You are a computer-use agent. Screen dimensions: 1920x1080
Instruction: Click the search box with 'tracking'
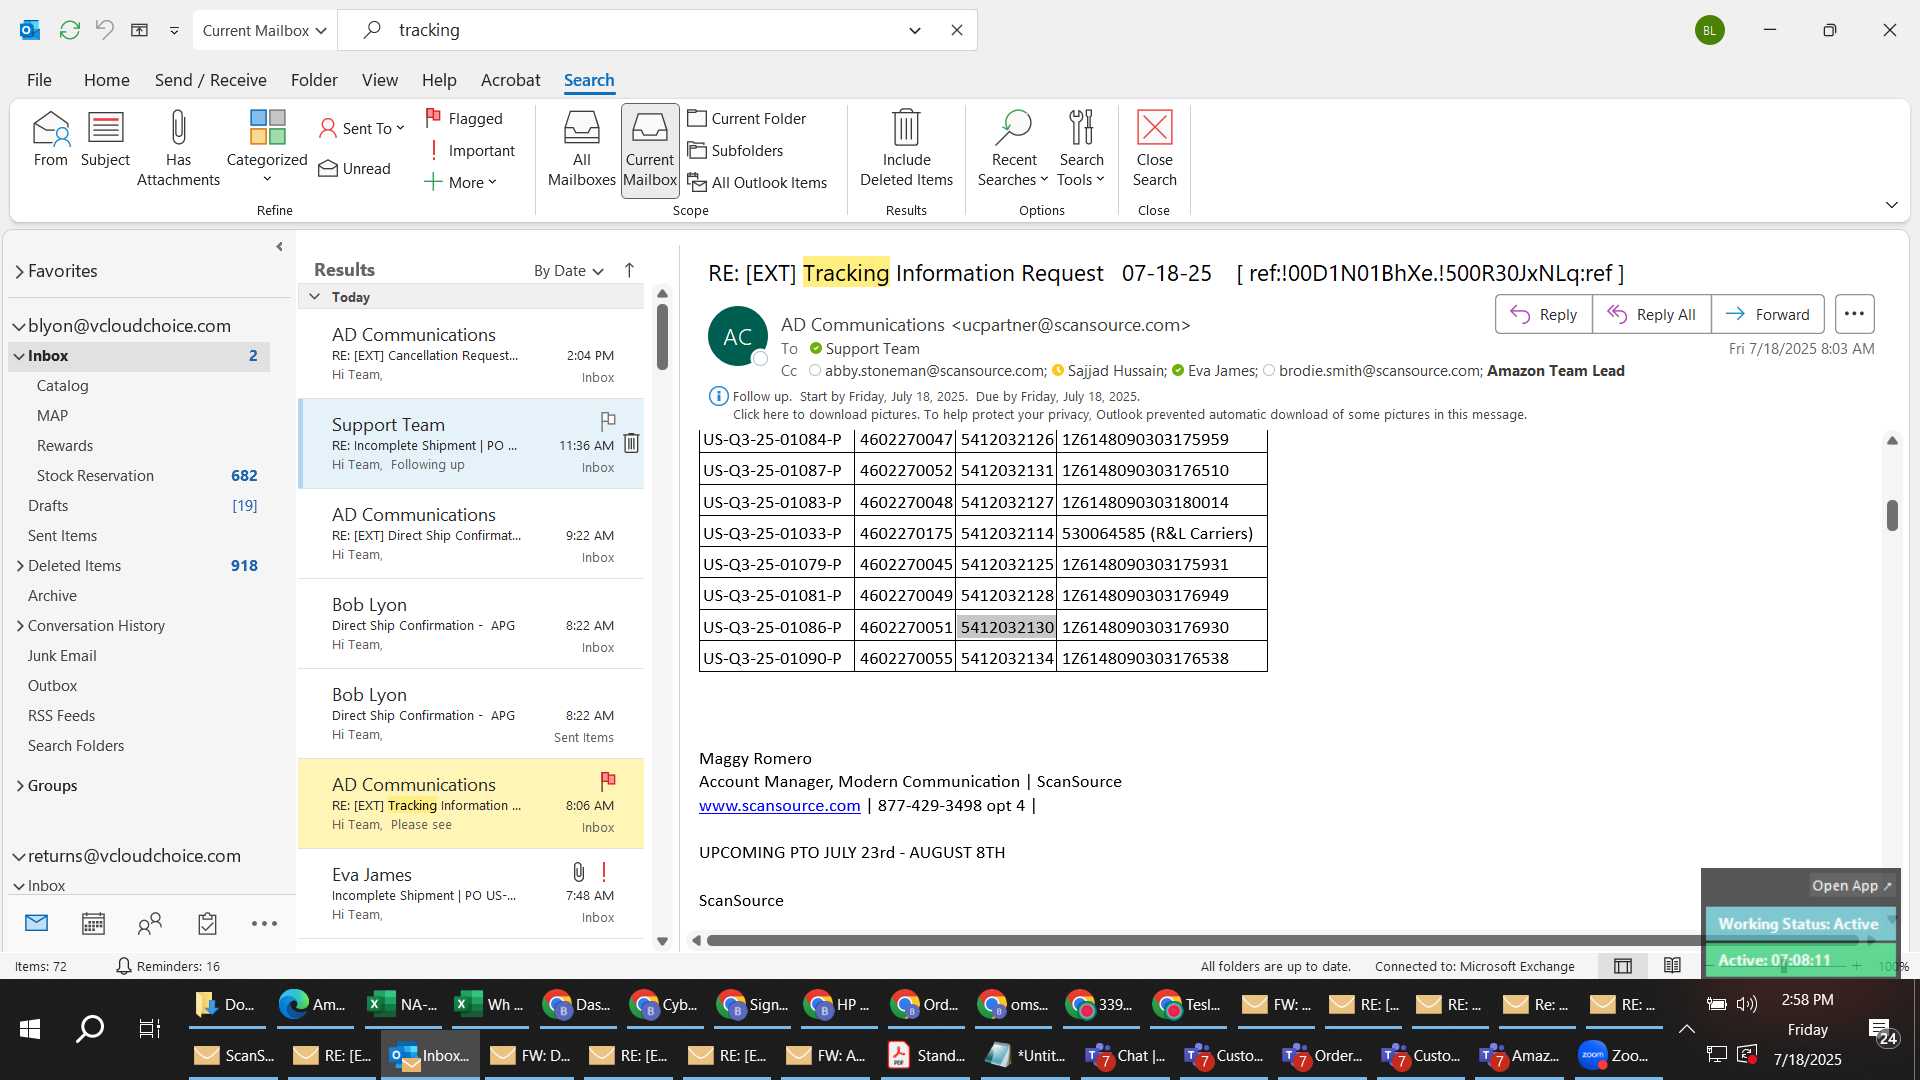tap(640, 30)
